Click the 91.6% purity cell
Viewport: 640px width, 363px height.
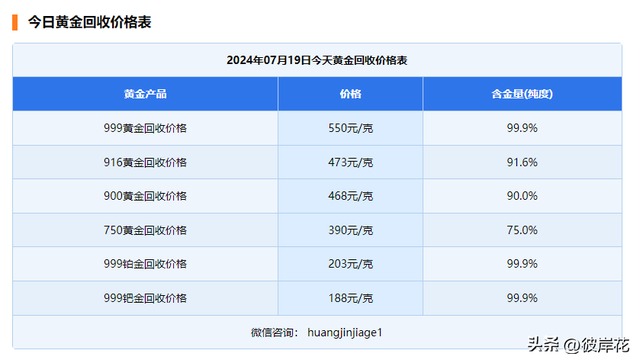tap(522, 163)
